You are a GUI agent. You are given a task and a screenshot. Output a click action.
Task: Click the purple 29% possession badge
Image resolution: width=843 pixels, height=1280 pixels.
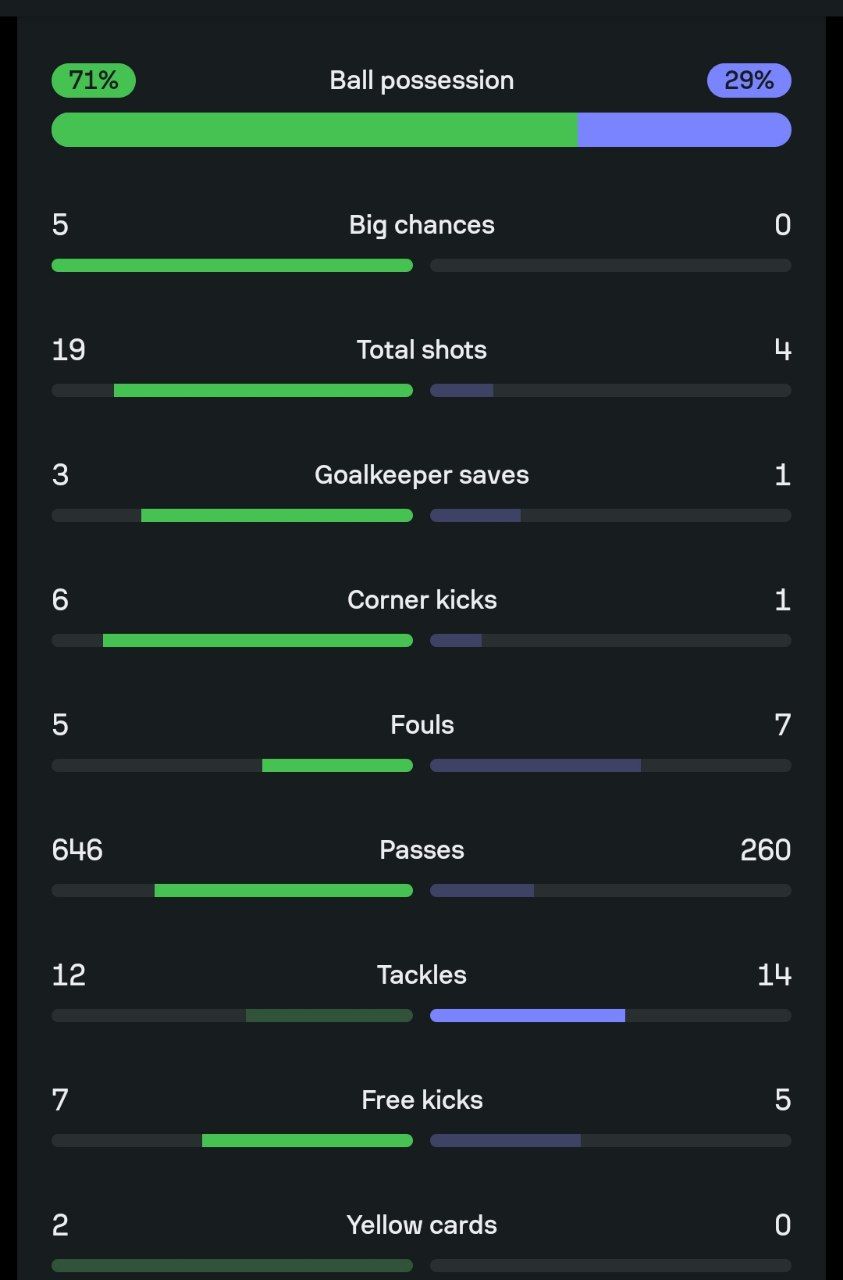(x=749, y=80)
